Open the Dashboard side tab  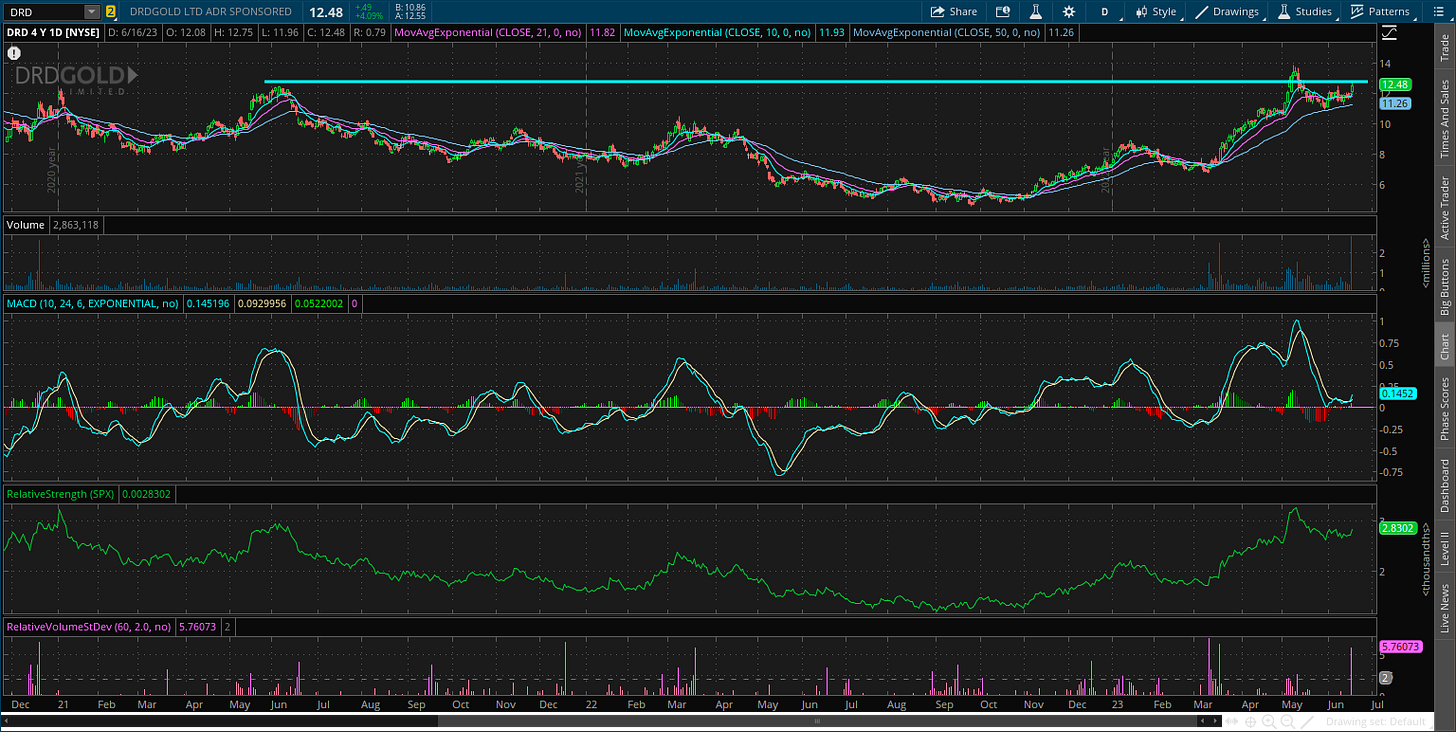tap(1444, 486)
